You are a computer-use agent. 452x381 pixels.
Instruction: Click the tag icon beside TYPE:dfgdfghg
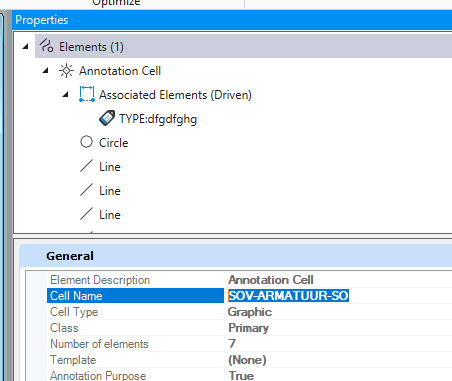(107, 118)
